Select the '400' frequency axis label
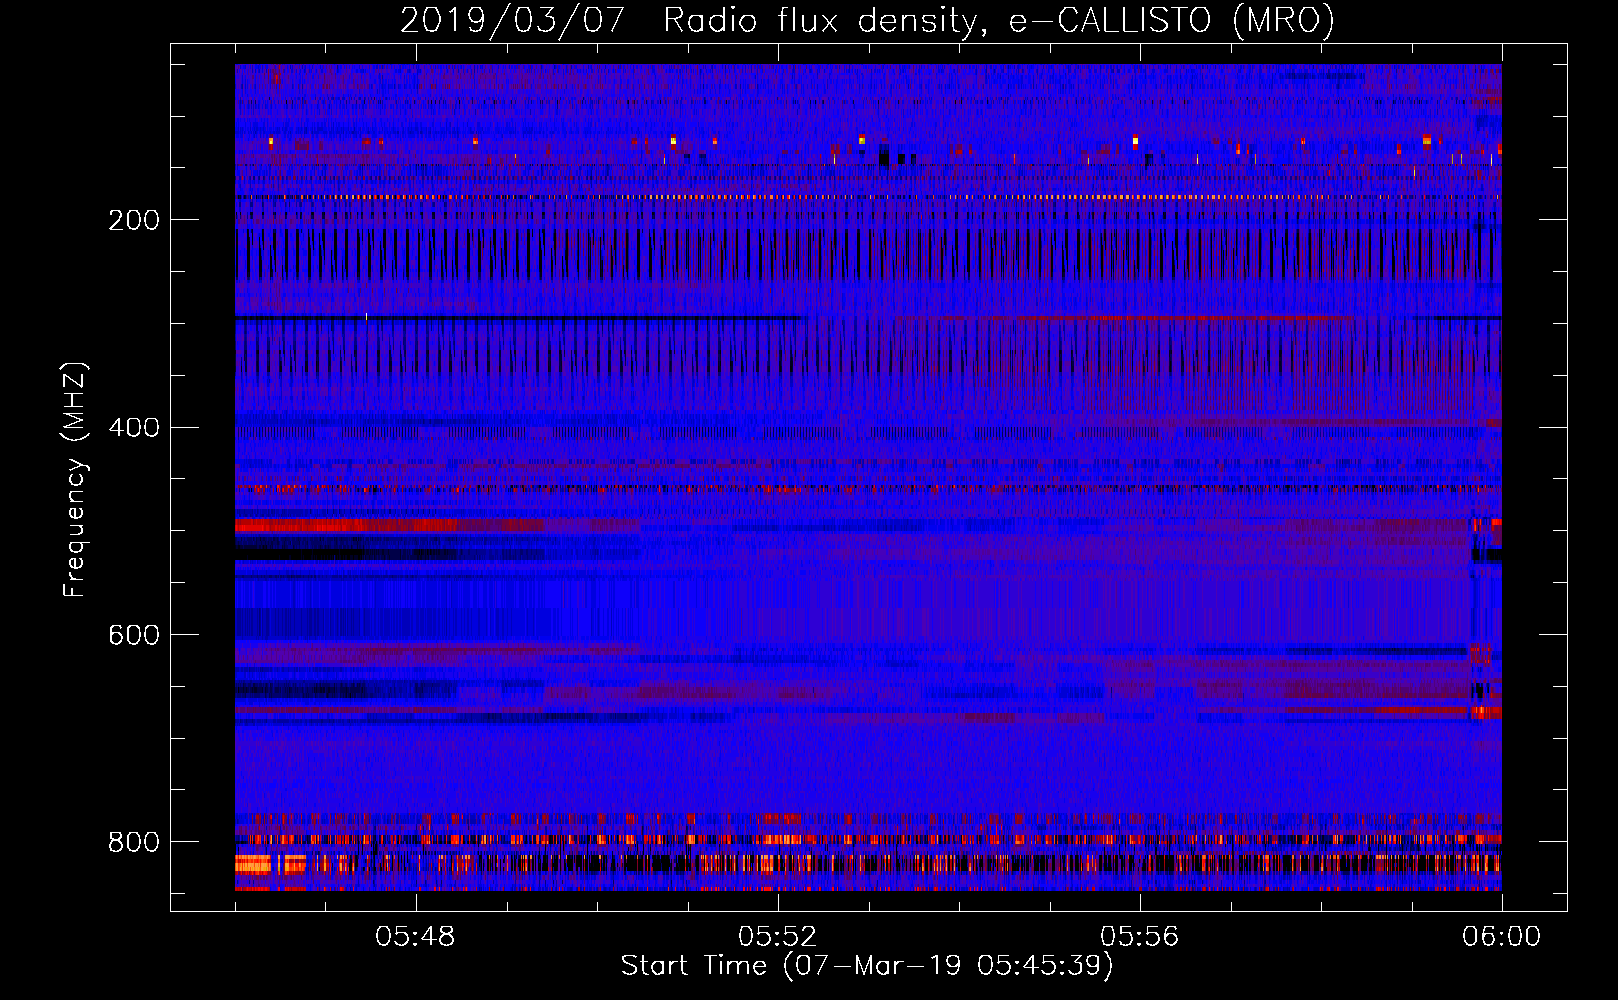This screenshot has width=1618, height=1000. click(x=134, y=428)
